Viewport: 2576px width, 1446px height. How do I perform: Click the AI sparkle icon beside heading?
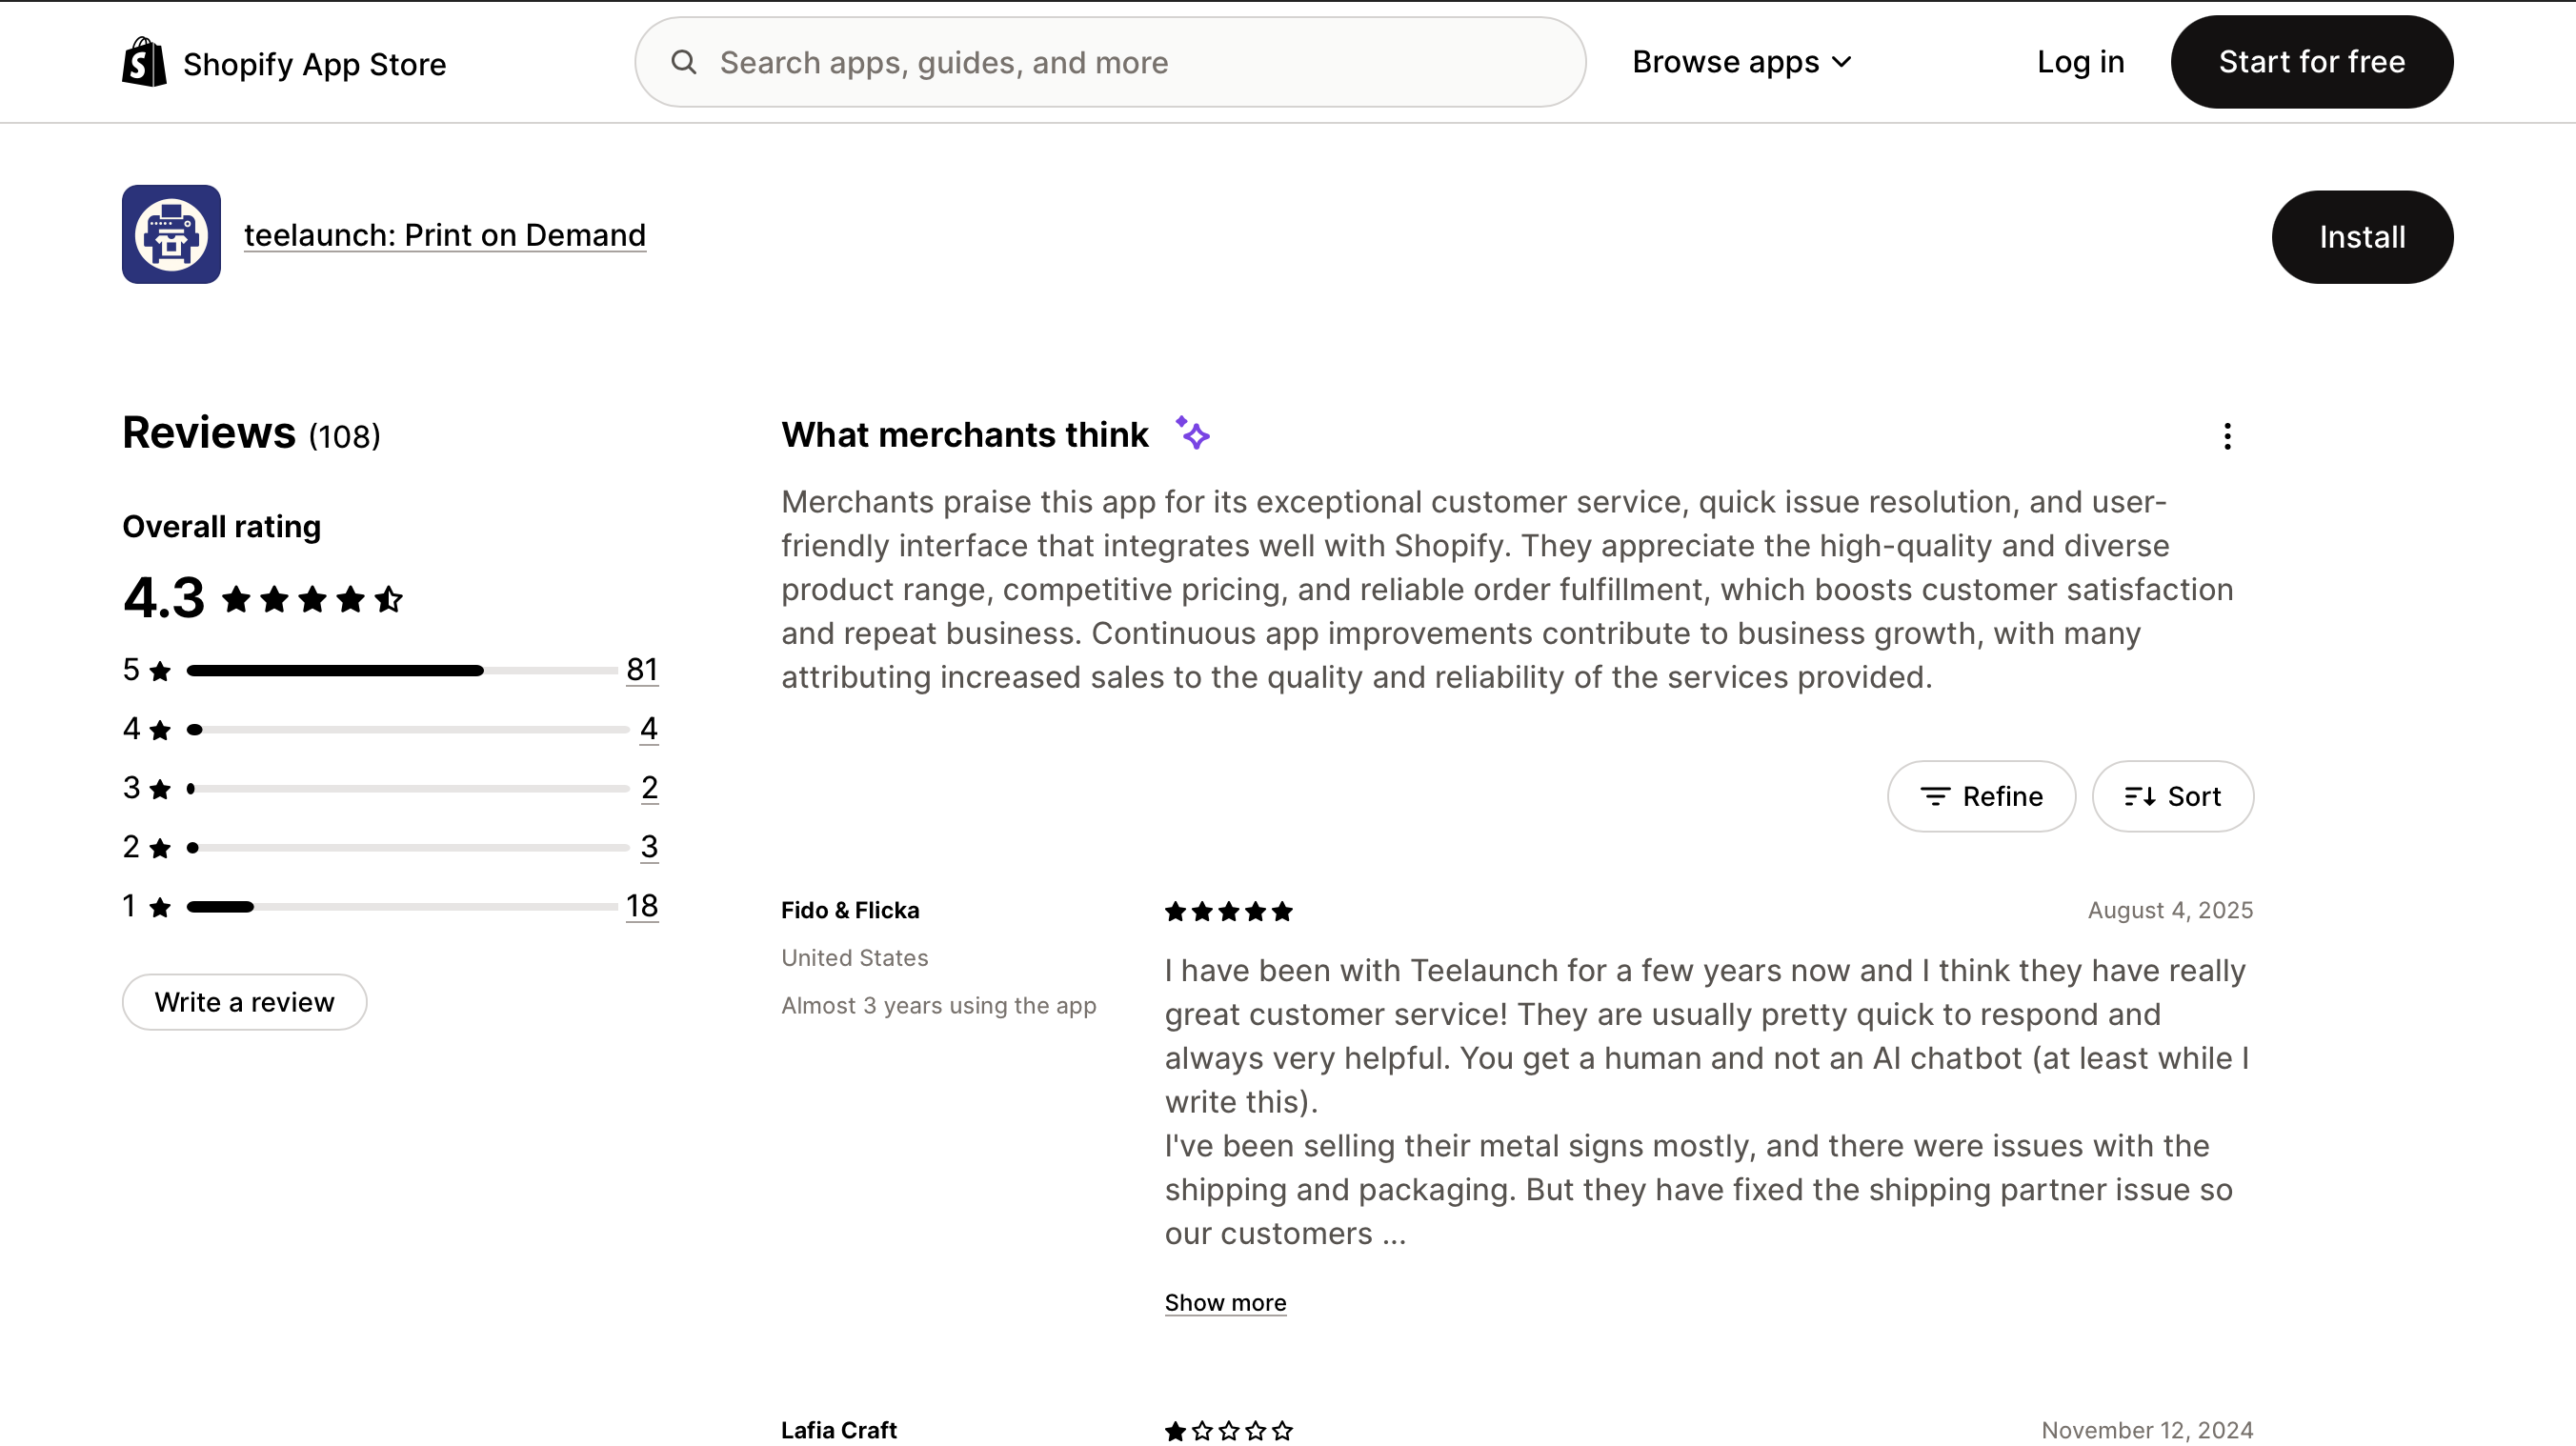[x=1192, y=433]
